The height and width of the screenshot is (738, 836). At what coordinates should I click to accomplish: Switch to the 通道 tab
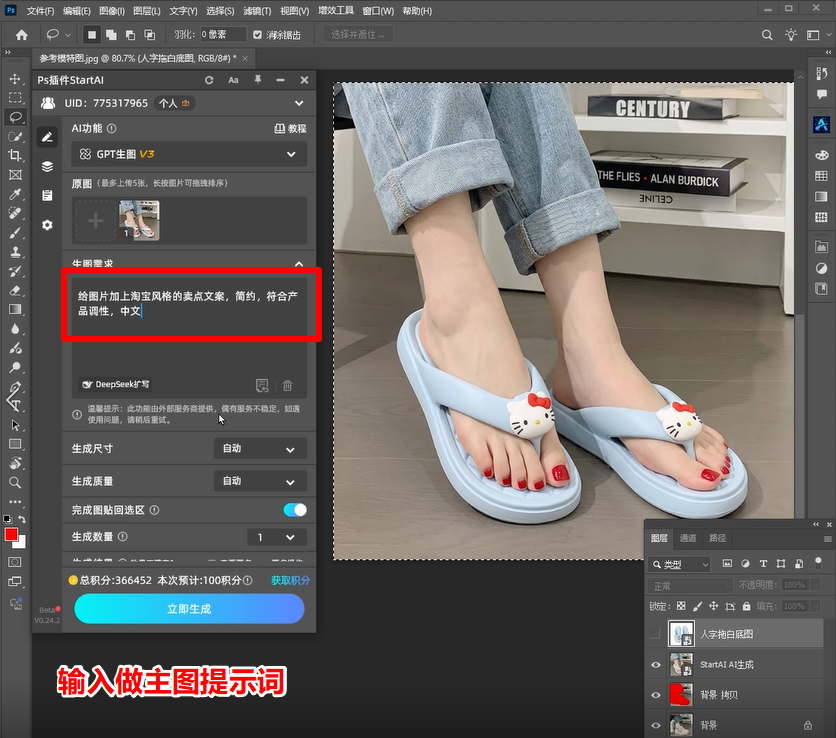688,538
